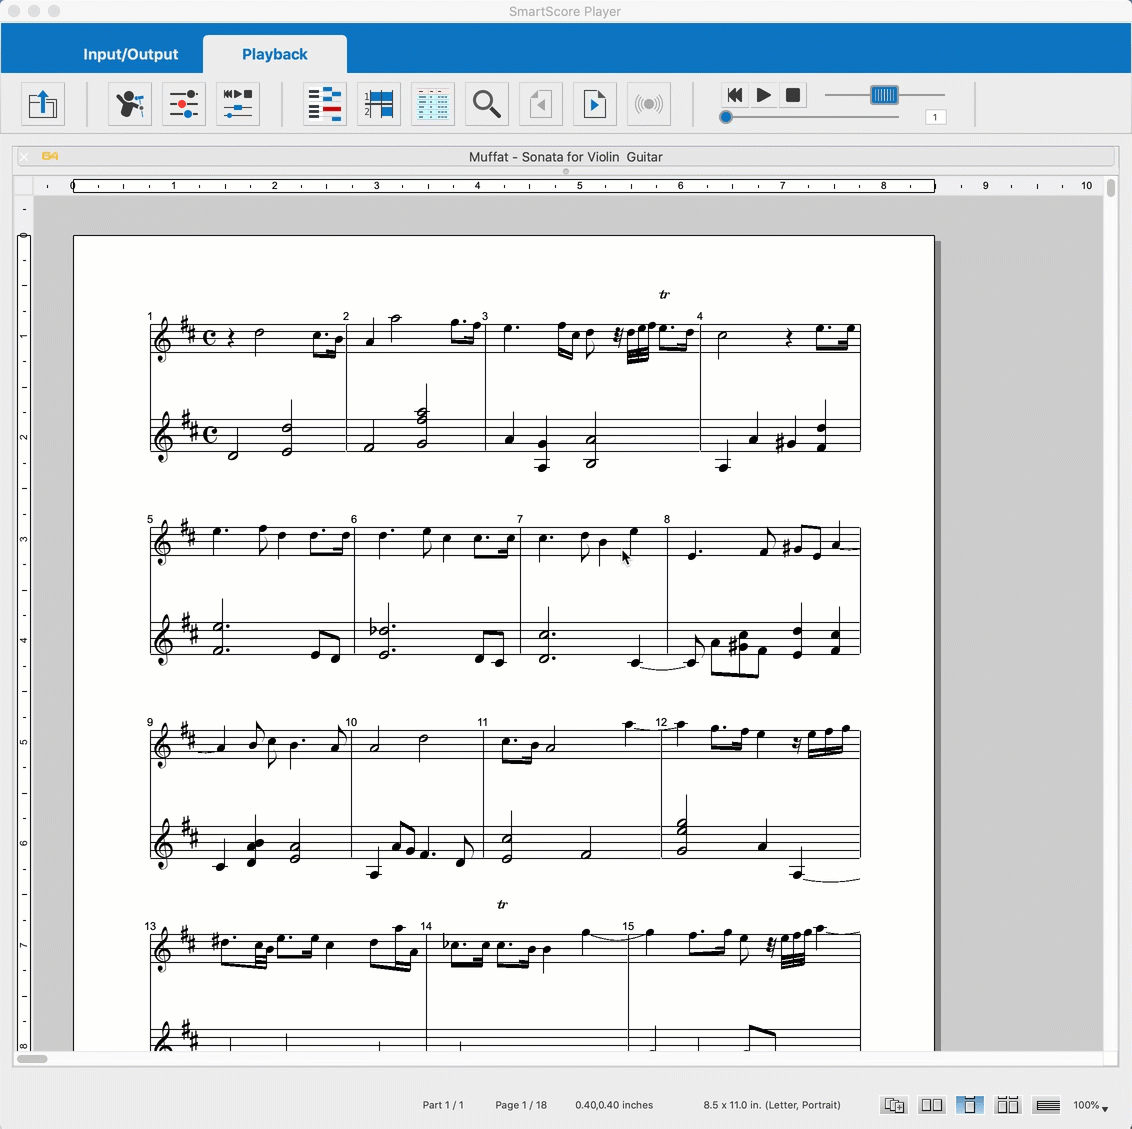
Task: Open the 100% zoom dropdown
Action: (x=1090, y=1105)
